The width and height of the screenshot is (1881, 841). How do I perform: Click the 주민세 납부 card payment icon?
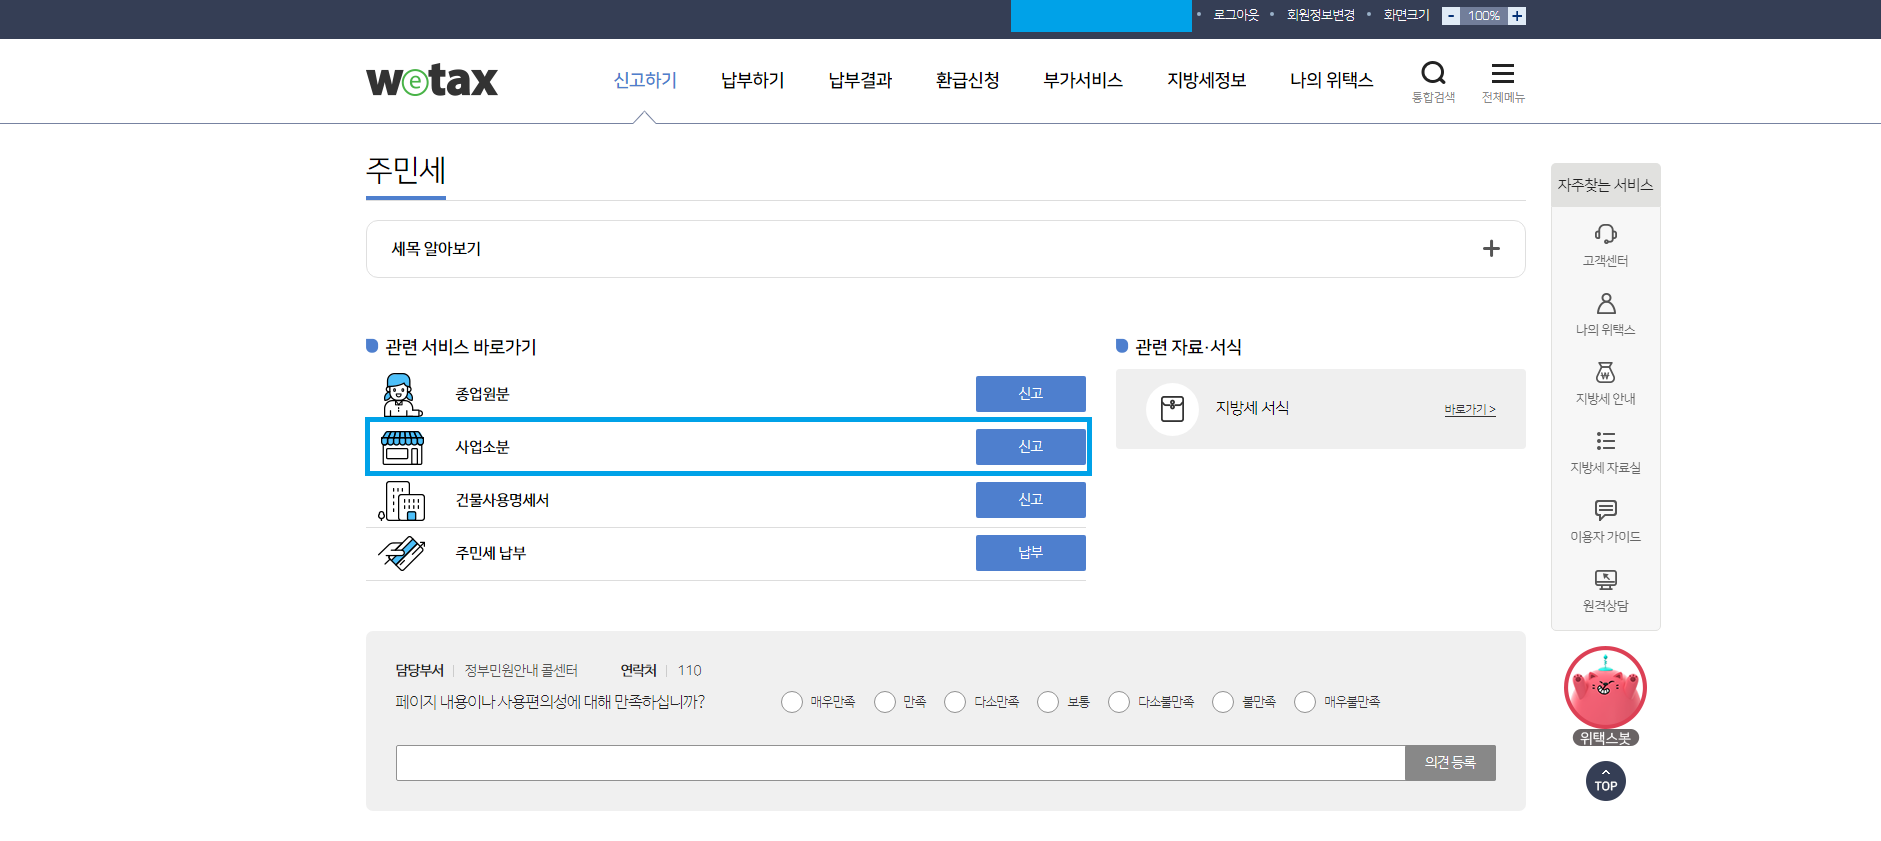402,553
